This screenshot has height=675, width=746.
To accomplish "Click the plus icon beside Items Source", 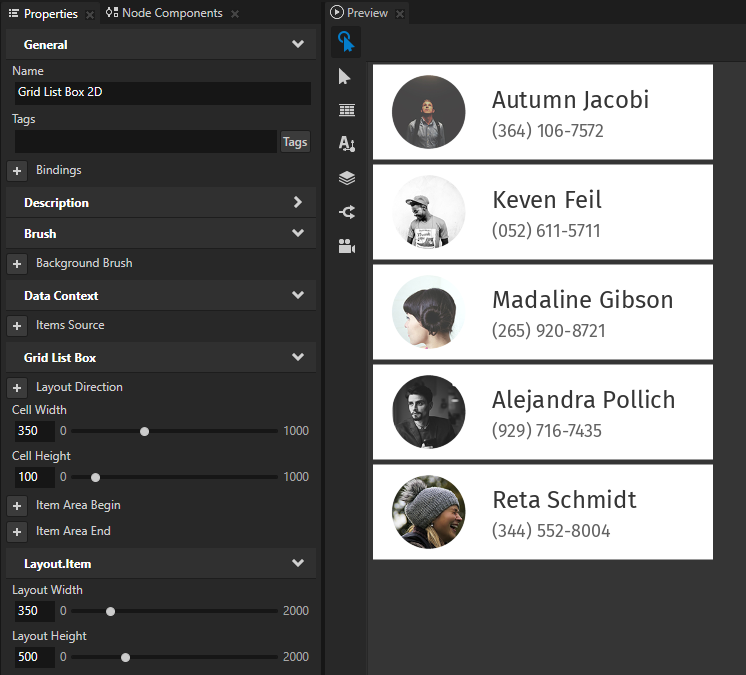I will pyautogui.click(x=17, y=326).
